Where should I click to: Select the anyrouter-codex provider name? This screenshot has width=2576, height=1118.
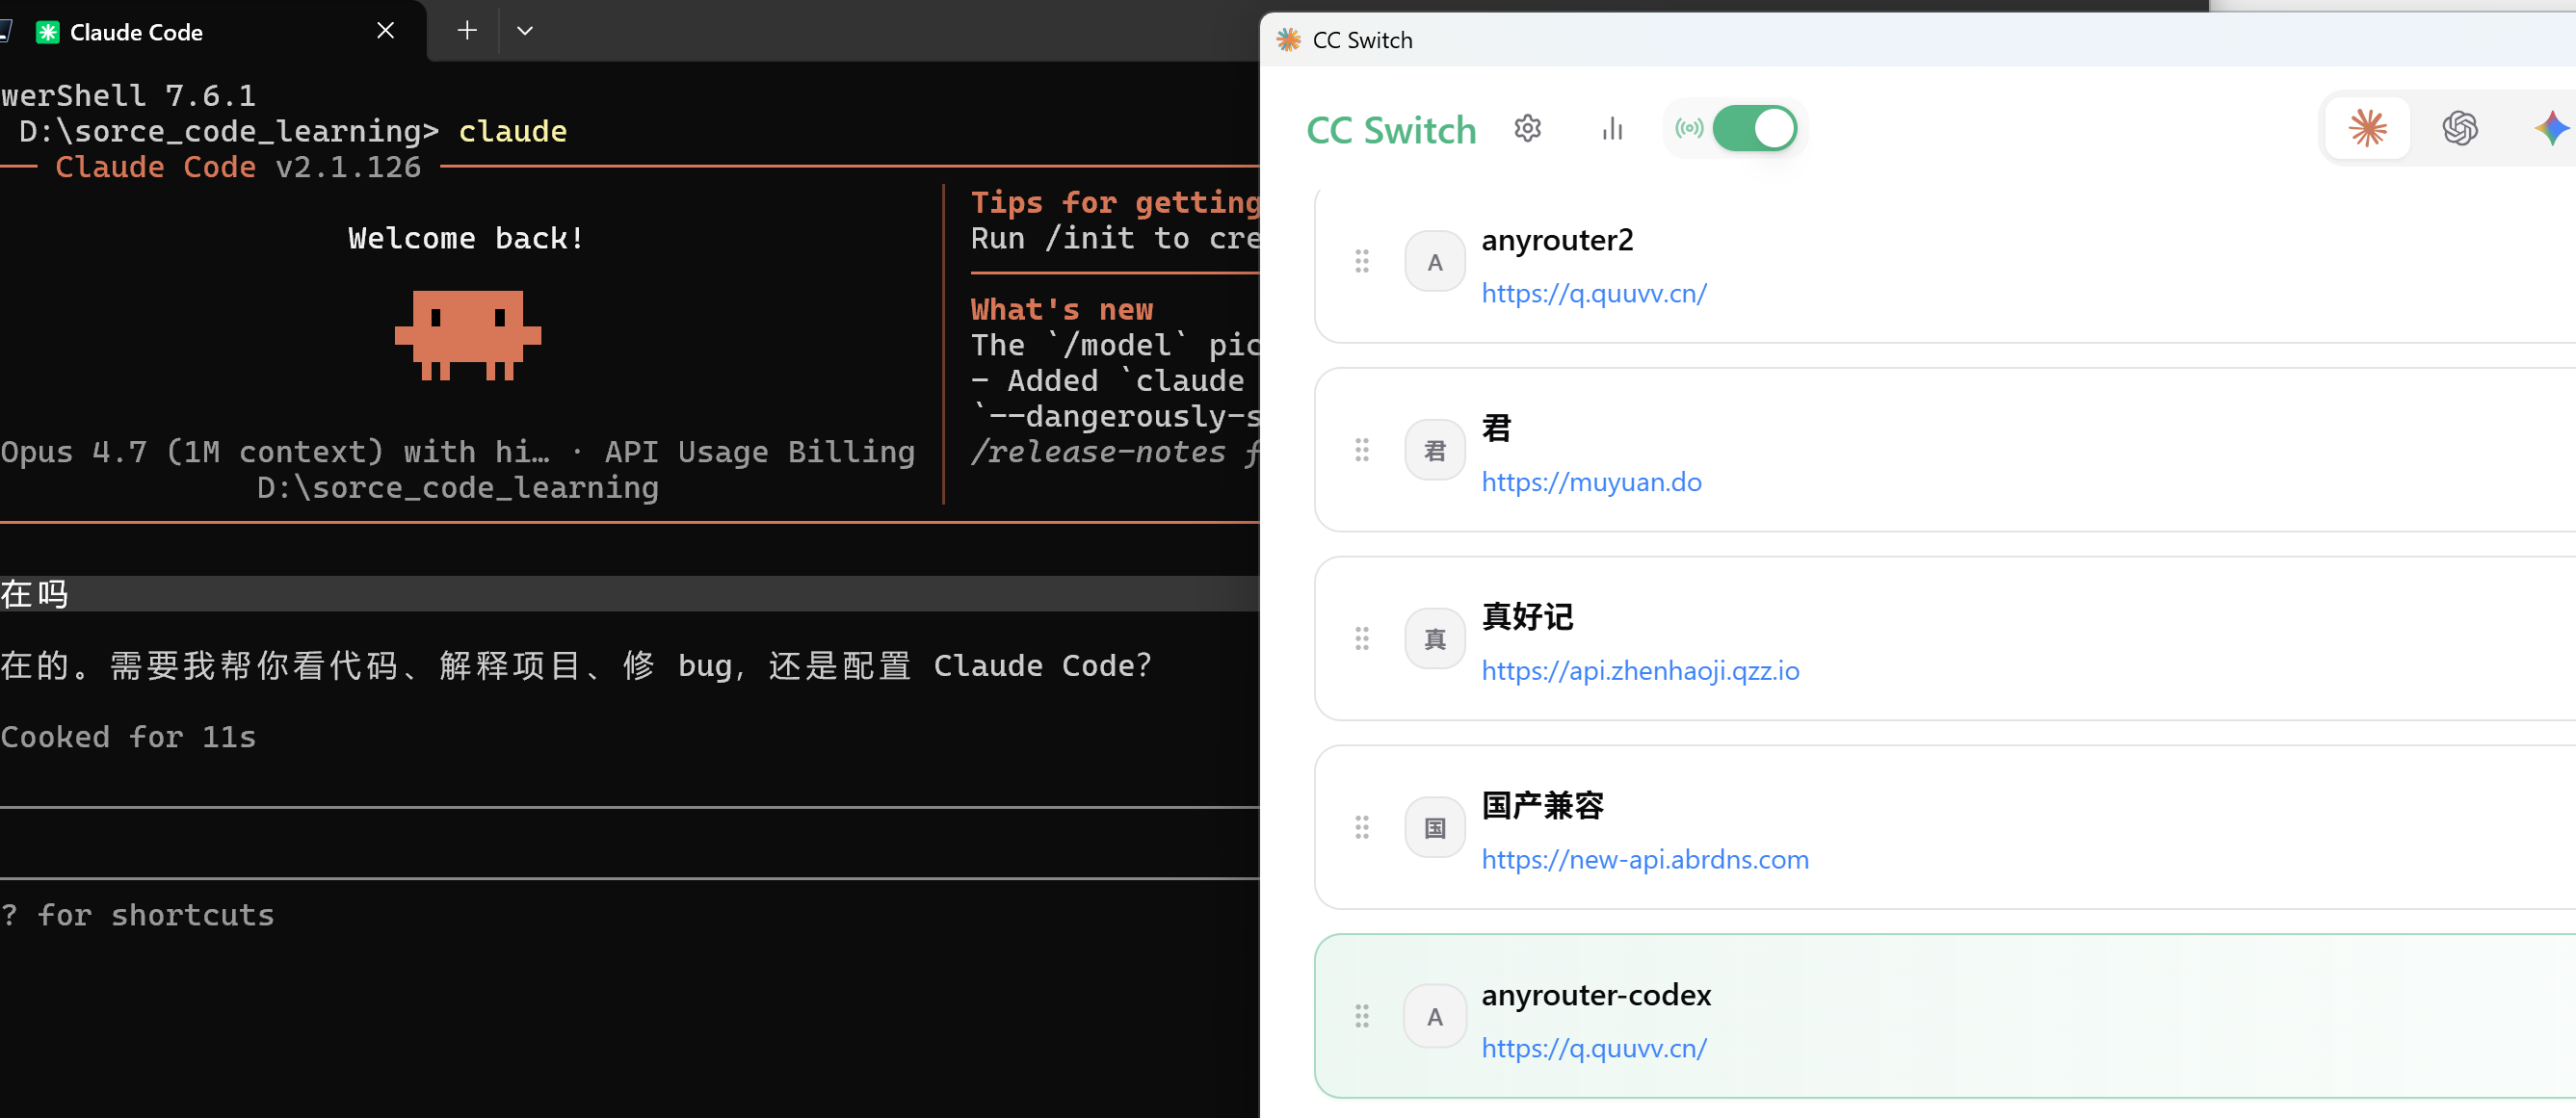click(x=1596, y=995)
